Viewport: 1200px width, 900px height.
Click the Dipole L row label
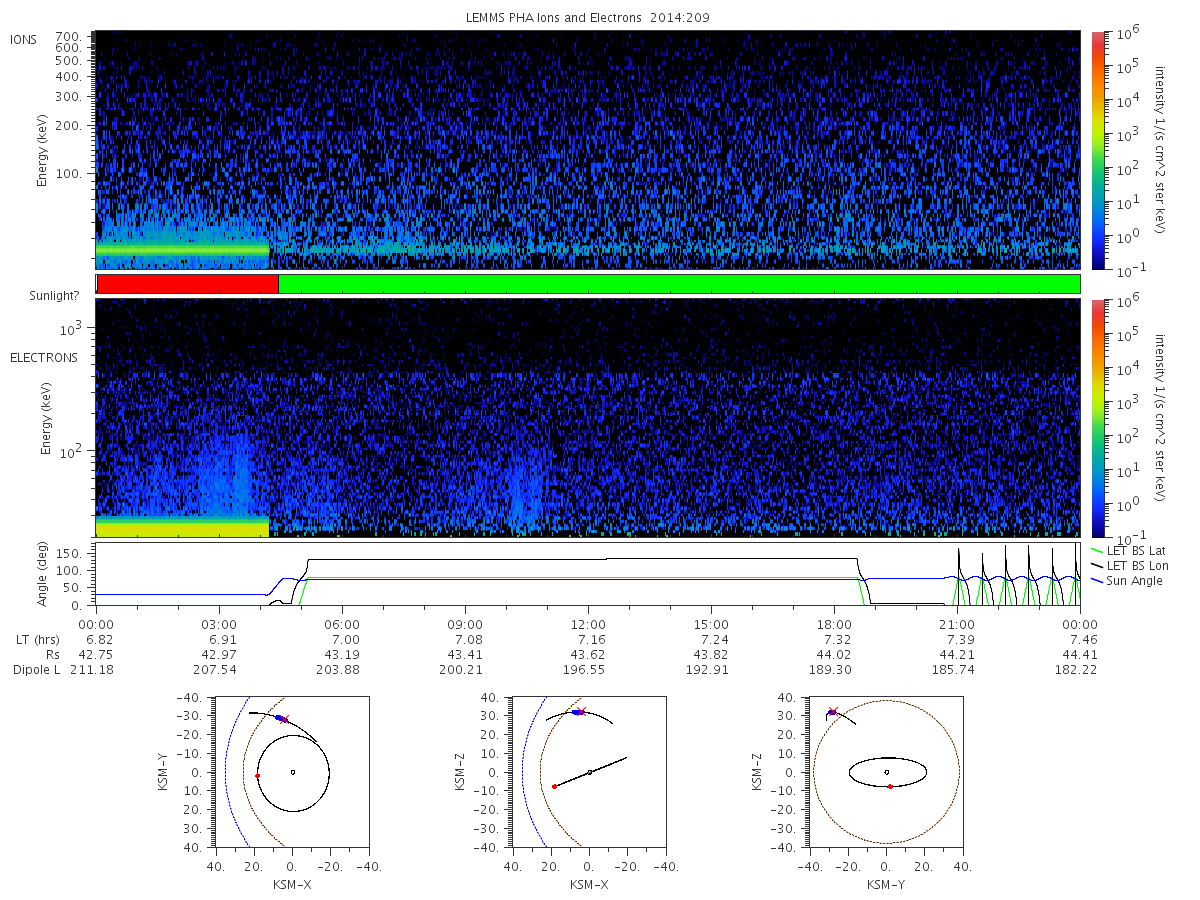coord(36,668)
